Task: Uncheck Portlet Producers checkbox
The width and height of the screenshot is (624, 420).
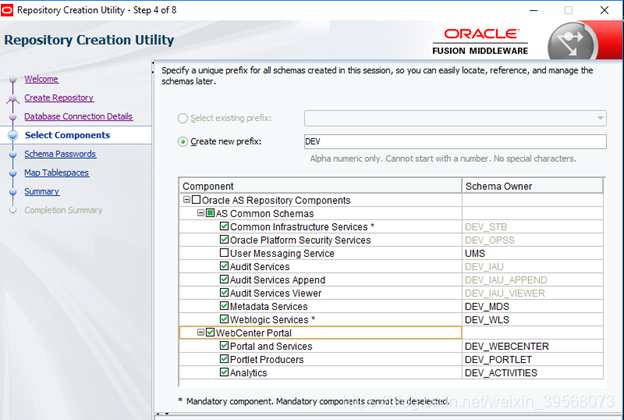Action: pyautogui.click(x=224, y=359)
